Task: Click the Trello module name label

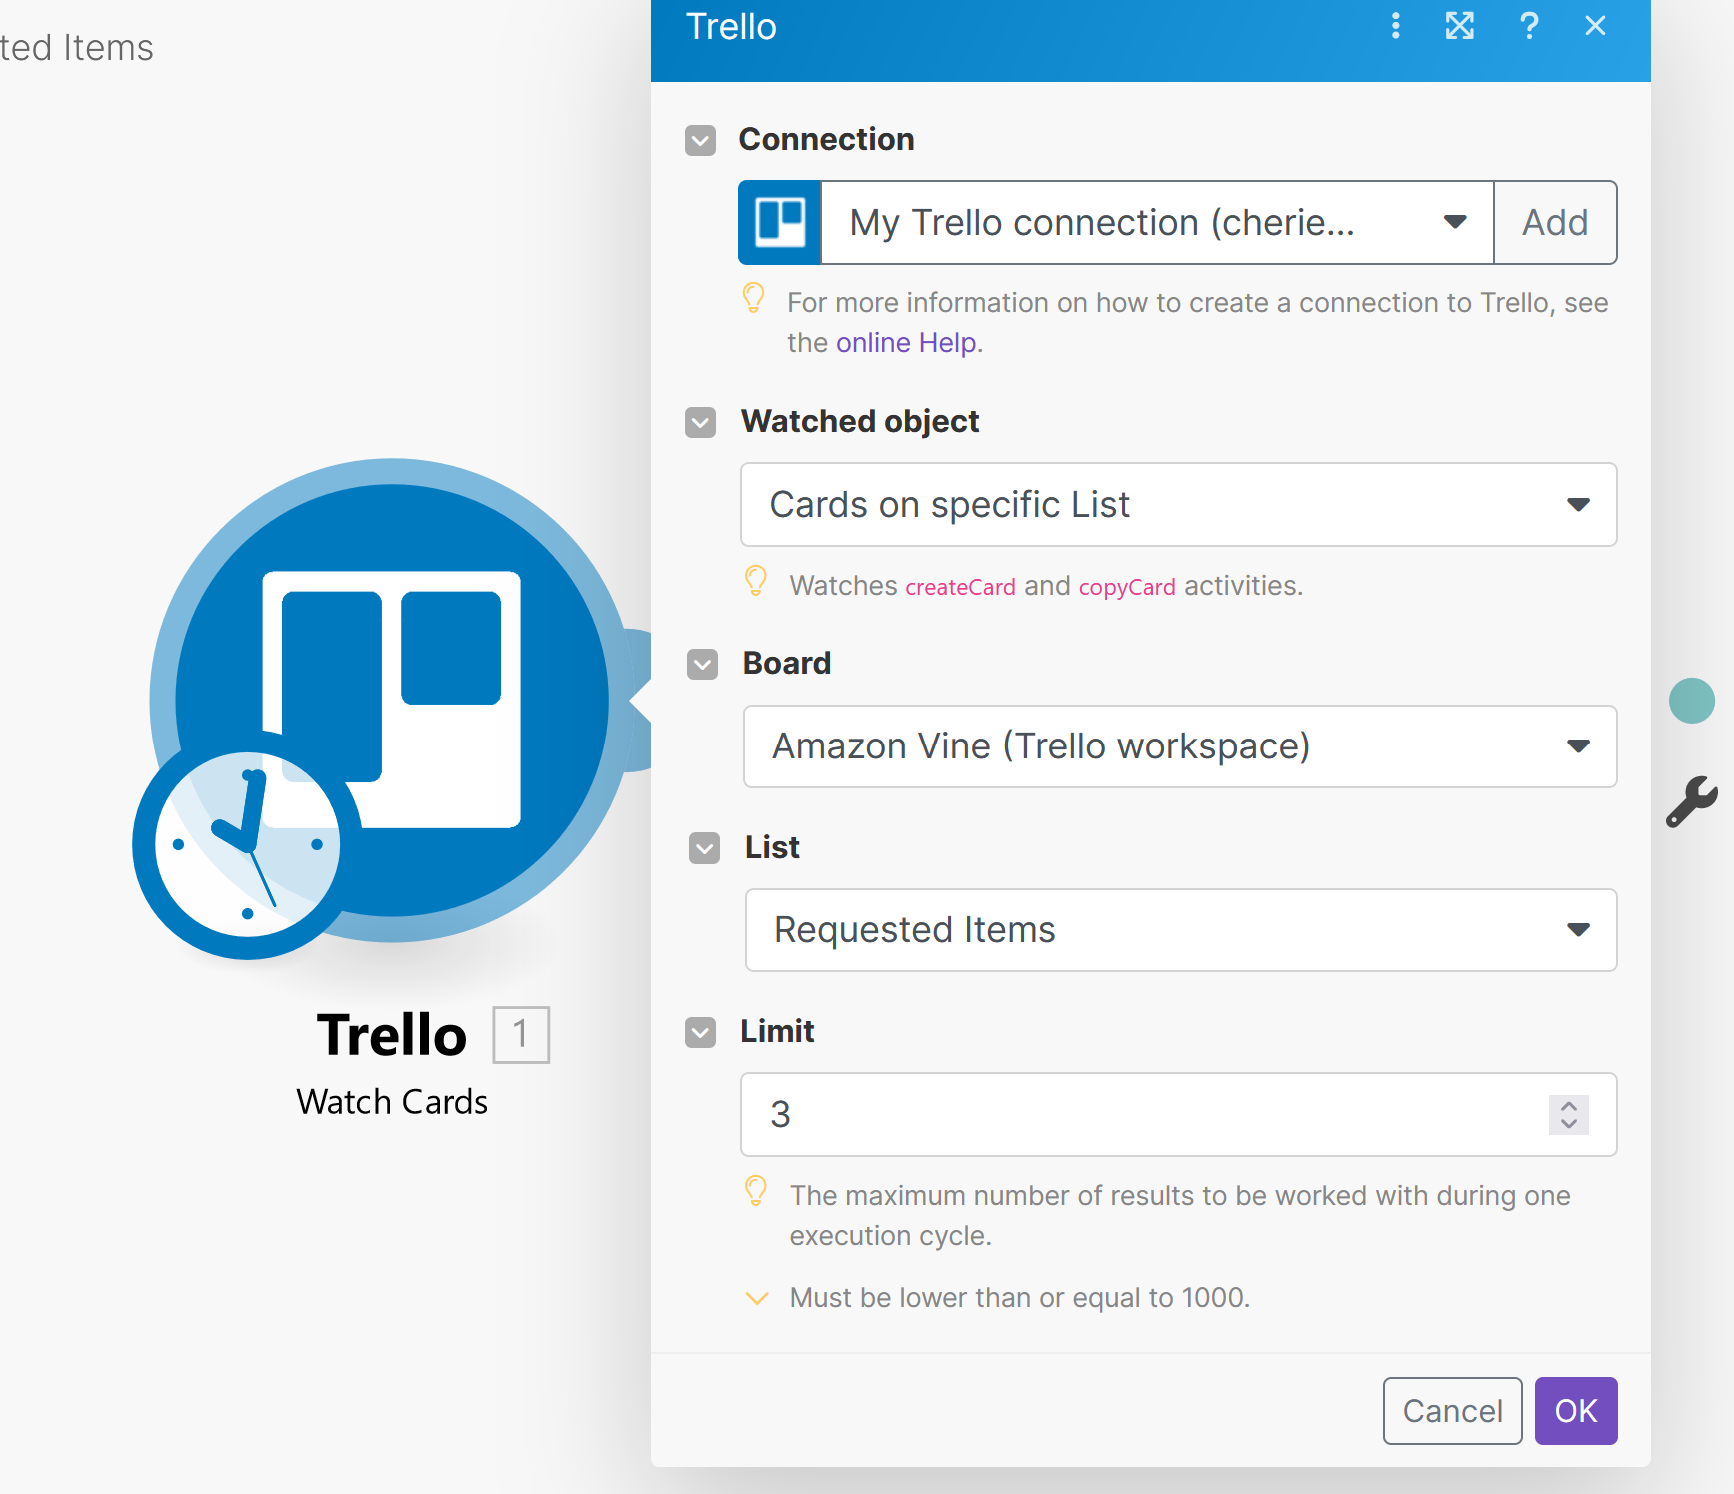Action: (392, 1035)
